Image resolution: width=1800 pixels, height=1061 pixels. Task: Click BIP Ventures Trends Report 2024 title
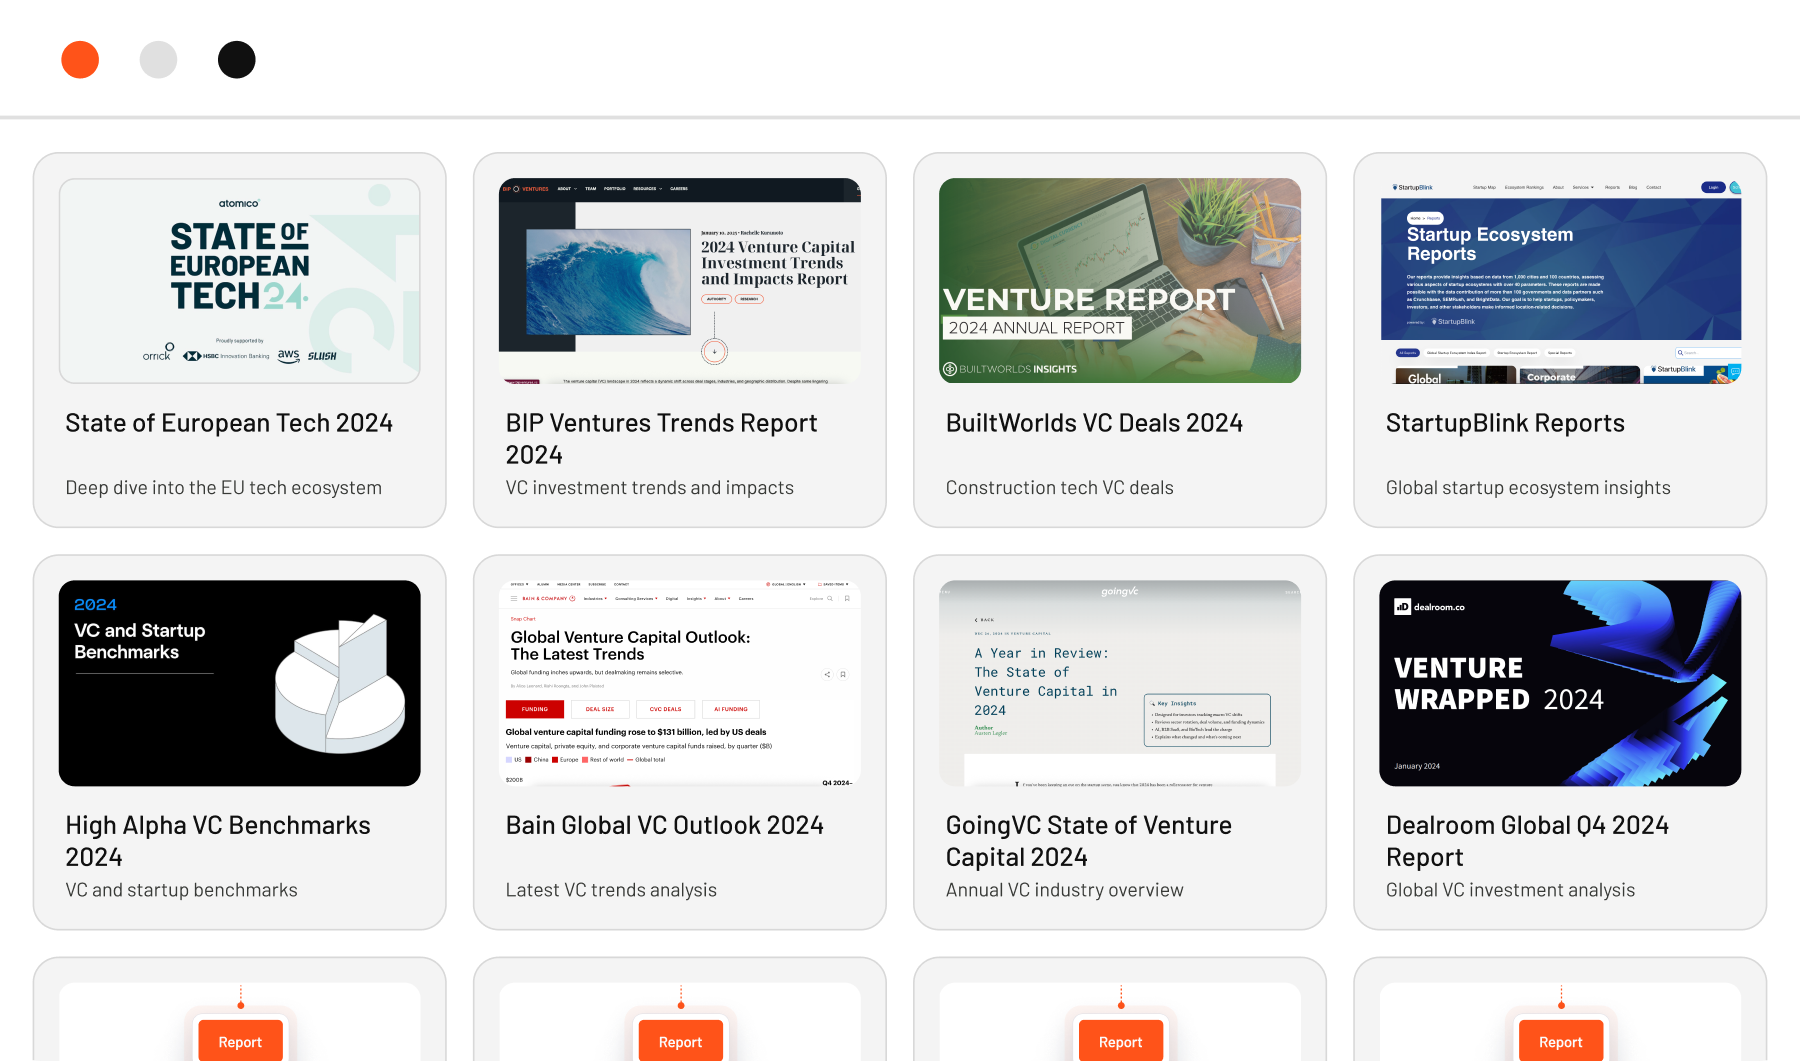(x=661, y=439)
